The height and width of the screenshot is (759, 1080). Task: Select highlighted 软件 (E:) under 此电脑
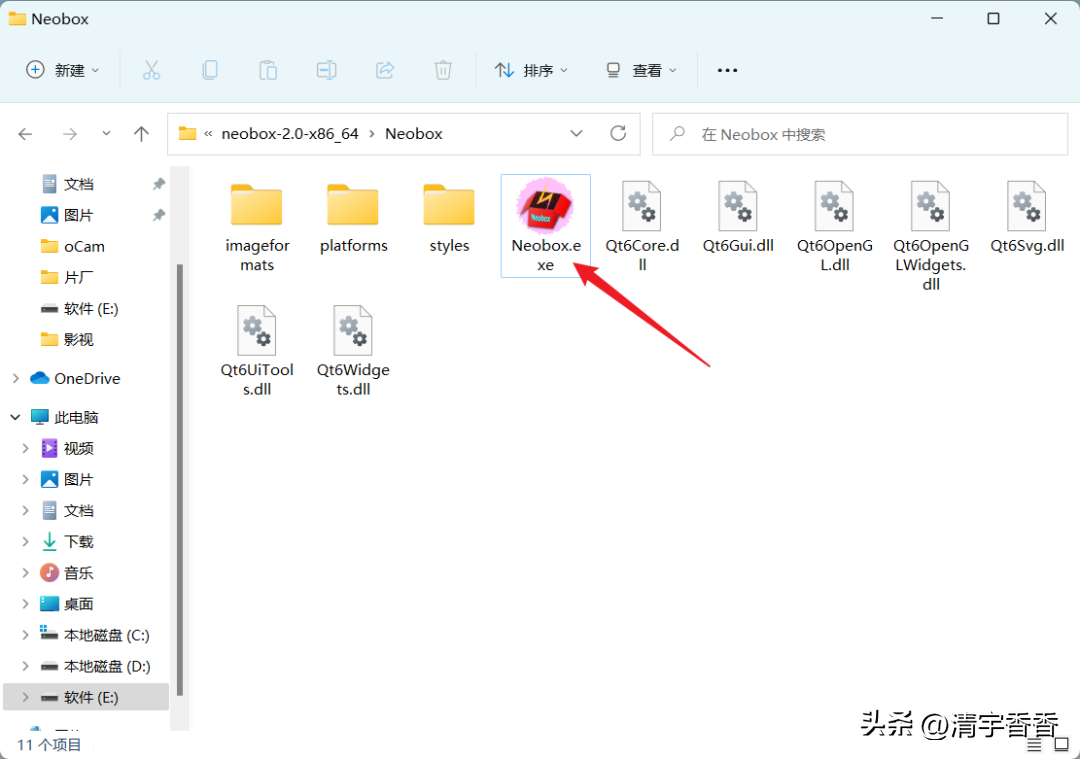[x=86, y=697]
